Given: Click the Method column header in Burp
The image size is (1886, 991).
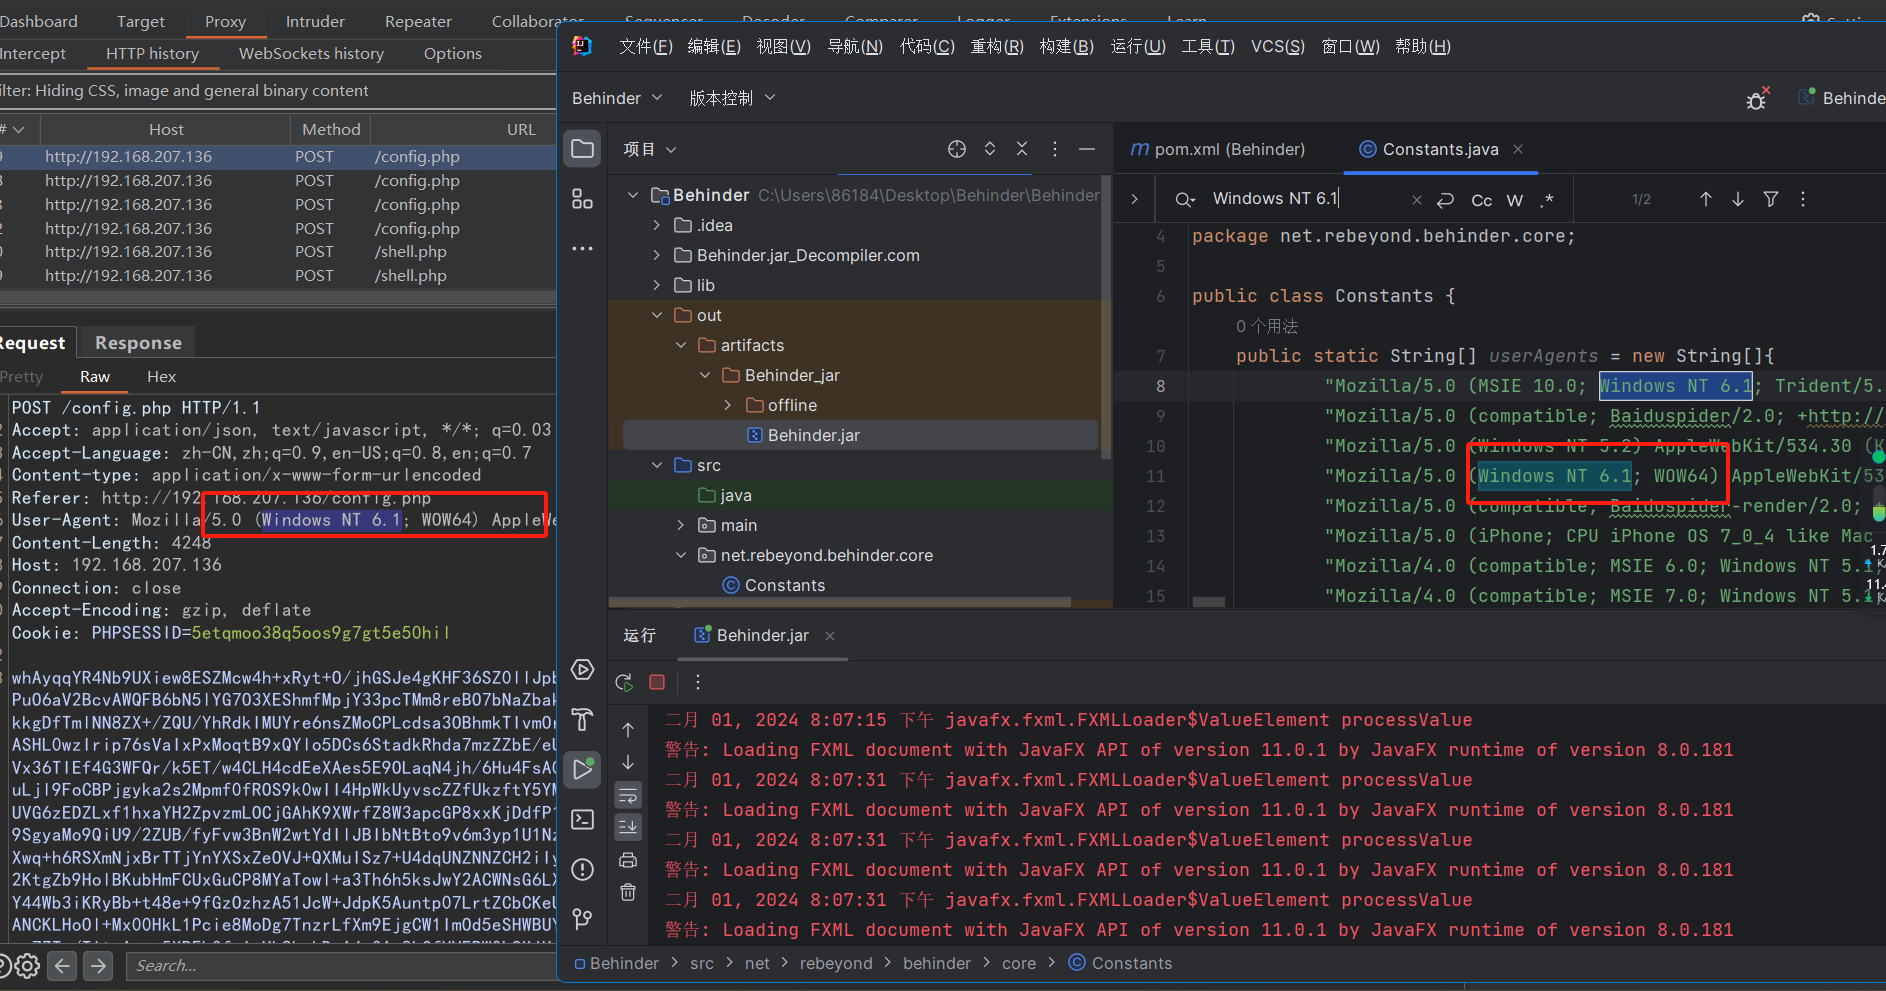Looking at the screenshot, I should (x=331, y=129).
